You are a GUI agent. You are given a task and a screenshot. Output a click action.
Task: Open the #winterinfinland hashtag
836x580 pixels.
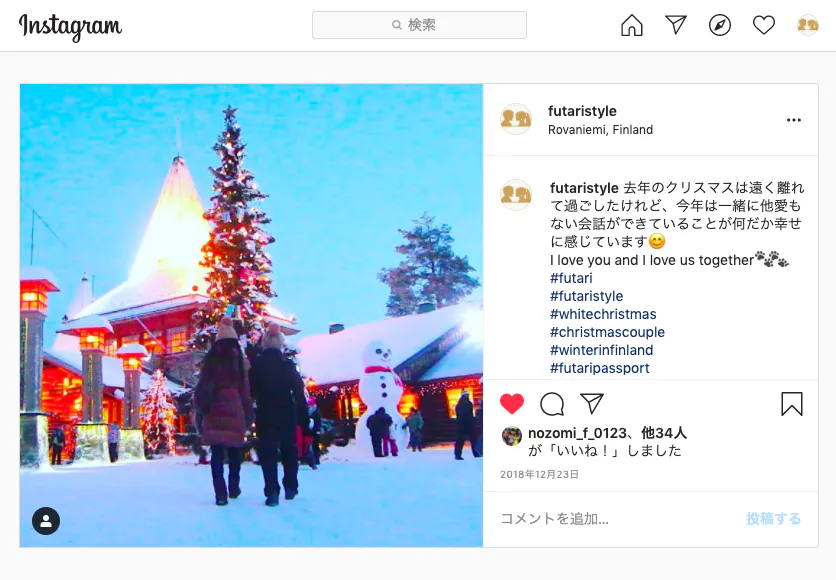(x=601, y=350)
